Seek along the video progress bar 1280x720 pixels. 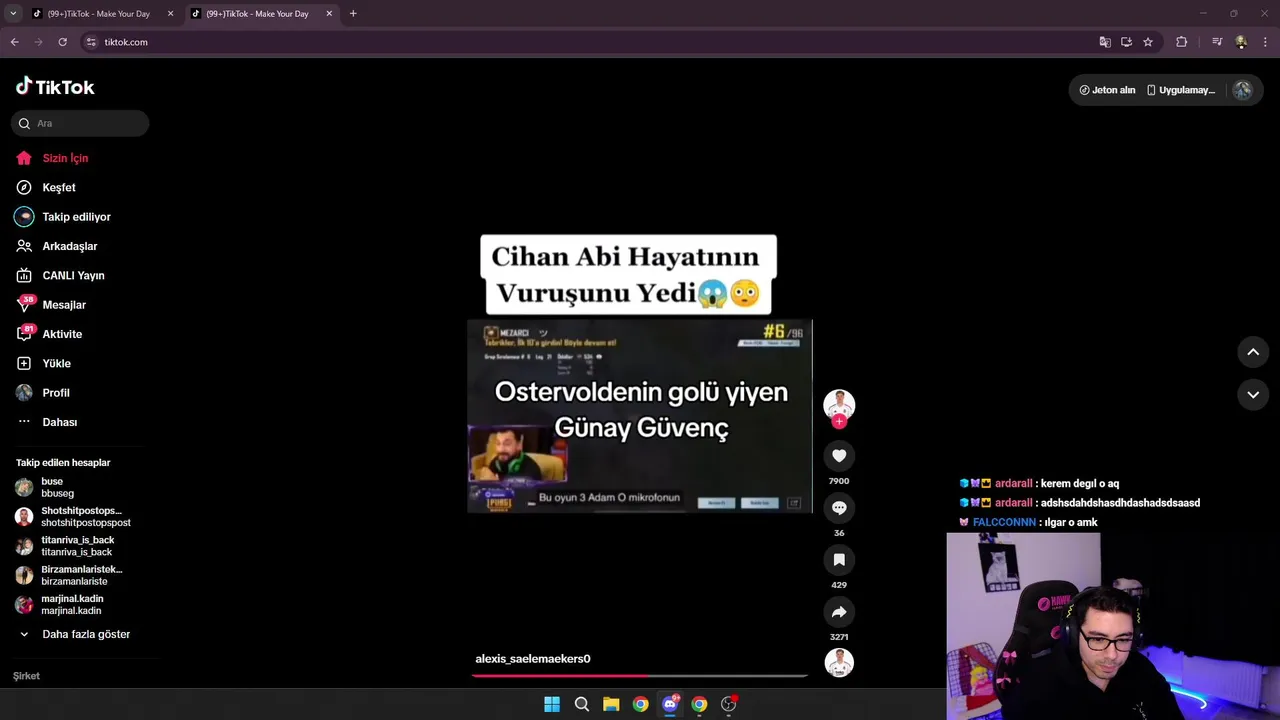point(640,676)
